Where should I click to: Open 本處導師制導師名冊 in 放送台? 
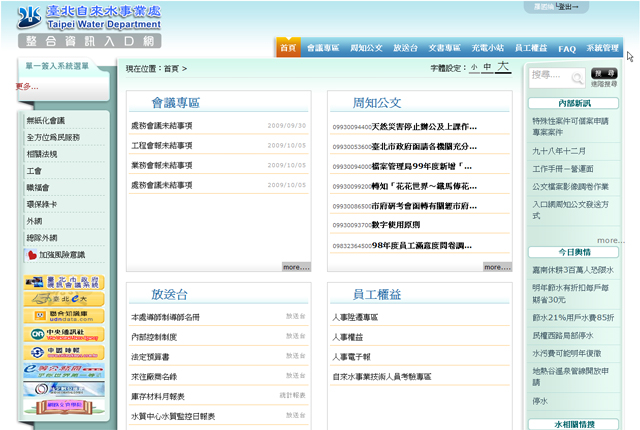tap(165, 317)
